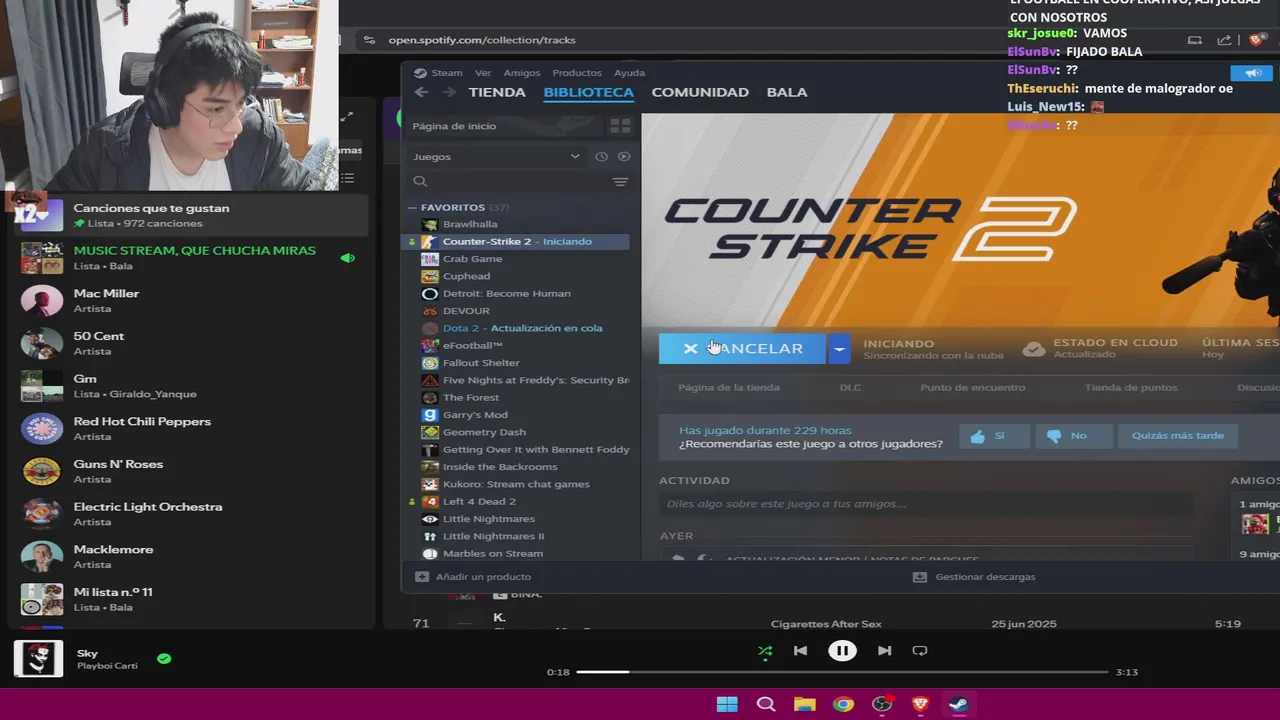Image resolution: width=1280 pixels, height=720 pixels.
Task: Open the dropdown arrow next to Cancelar
Action: tap(839, 348)
